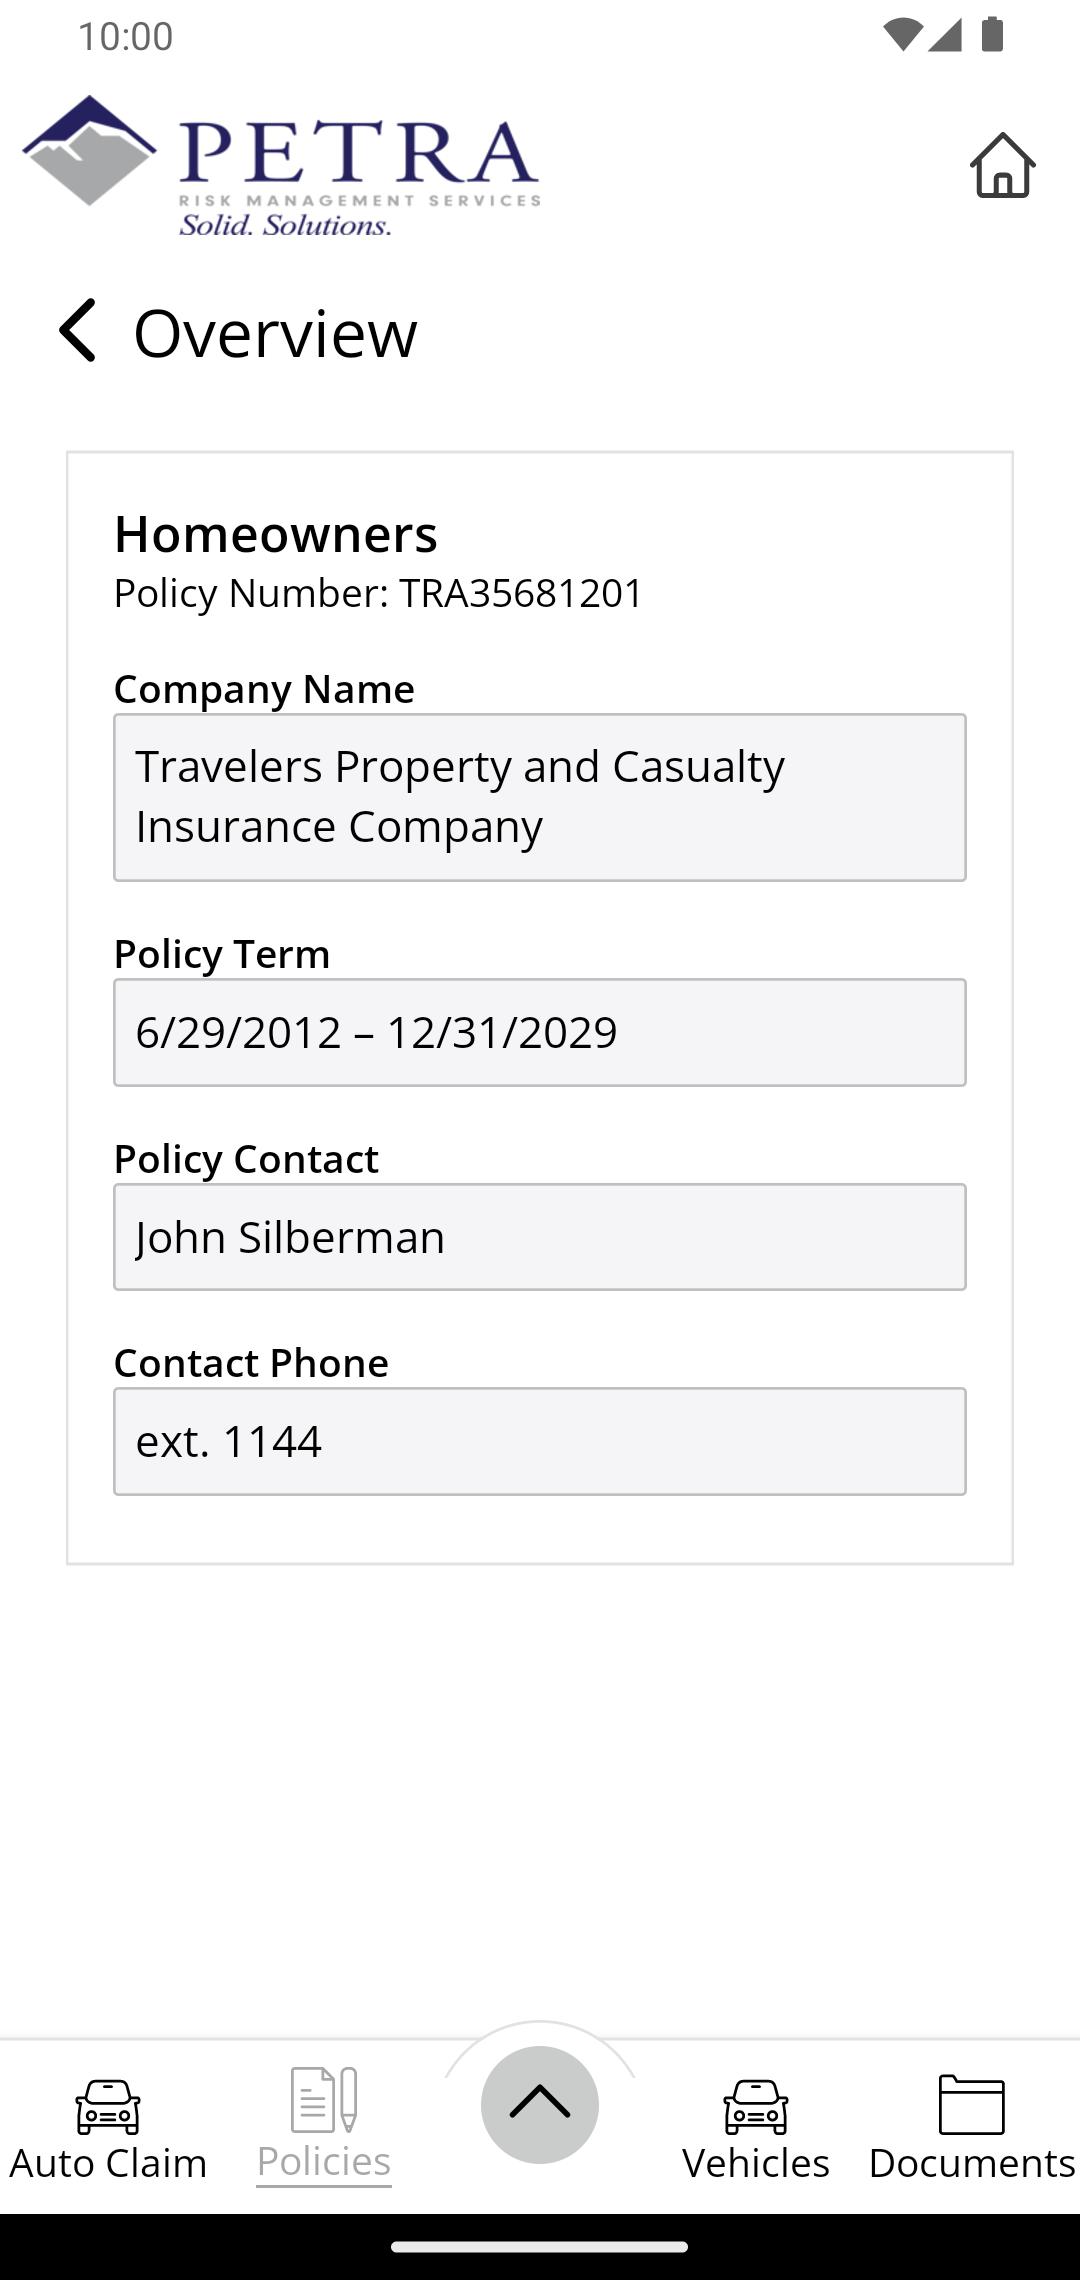Go back using the Overview arrow

click(77, 331)
